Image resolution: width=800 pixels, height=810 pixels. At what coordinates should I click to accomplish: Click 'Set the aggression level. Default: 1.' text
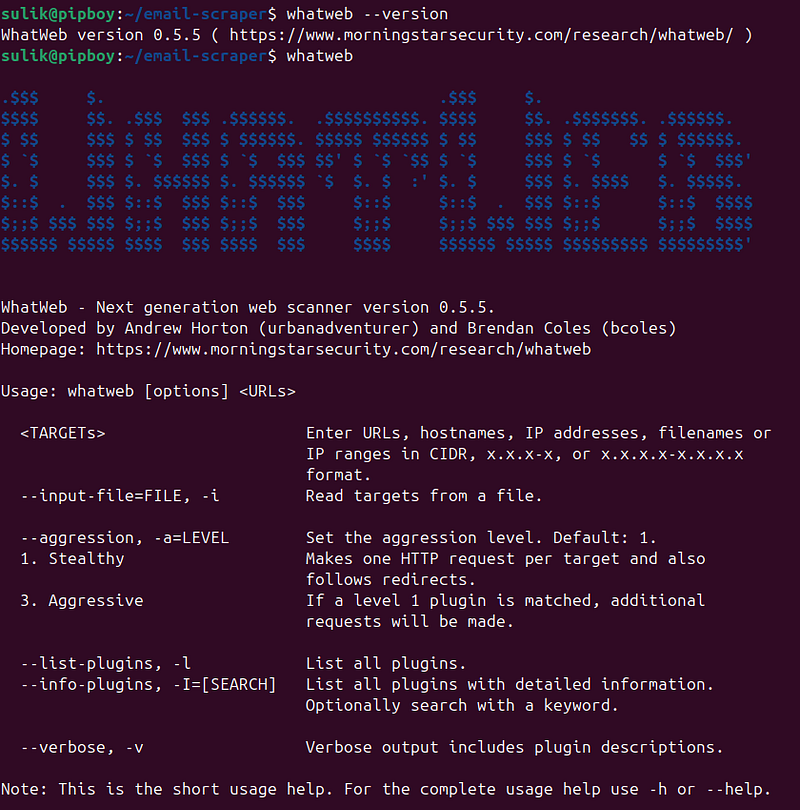pyautogui.click(x=481, y=538)
